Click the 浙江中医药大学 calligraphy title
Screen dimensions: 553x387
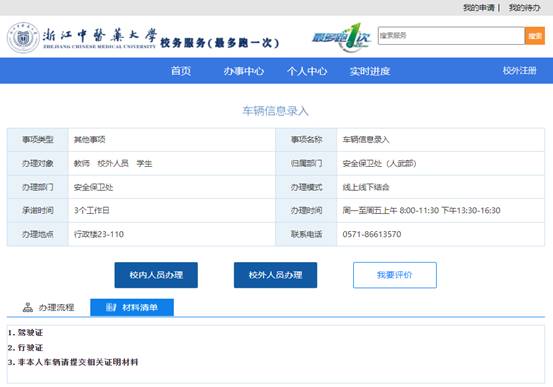click(x=100, y=35)
